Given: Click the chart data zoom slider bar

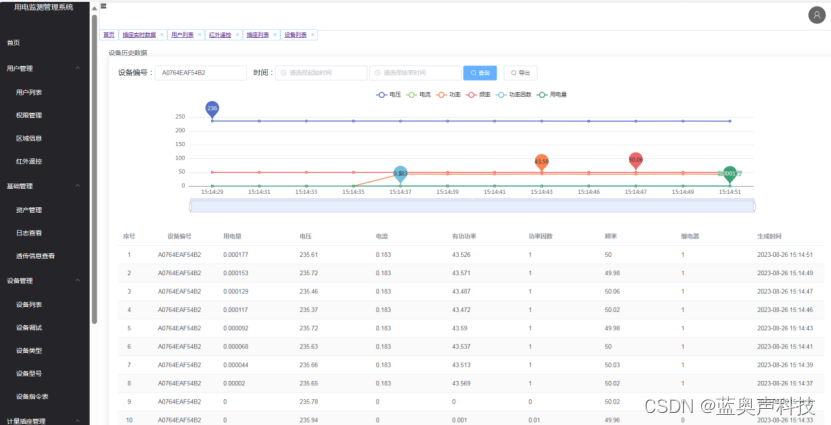Looking at the screenshot, I should pos(472,205).
